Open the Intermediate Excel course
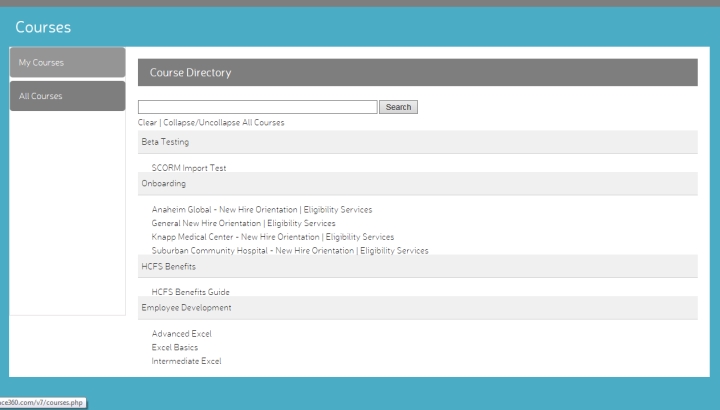The height and width of the screenshot is (410, 720). click(186, 361)
